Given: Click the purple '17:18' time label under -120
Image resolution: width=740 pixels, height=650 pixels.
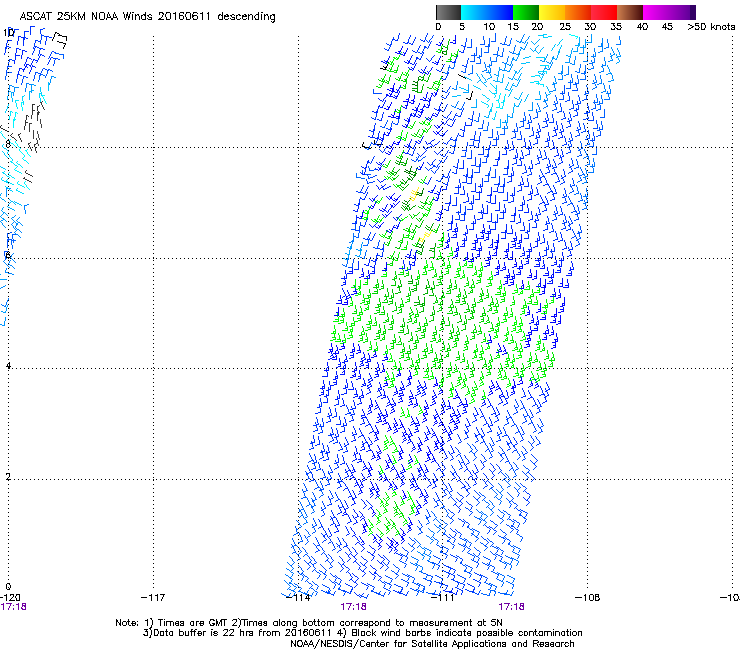Looking at the screenshot, I should tap(13, 607).
